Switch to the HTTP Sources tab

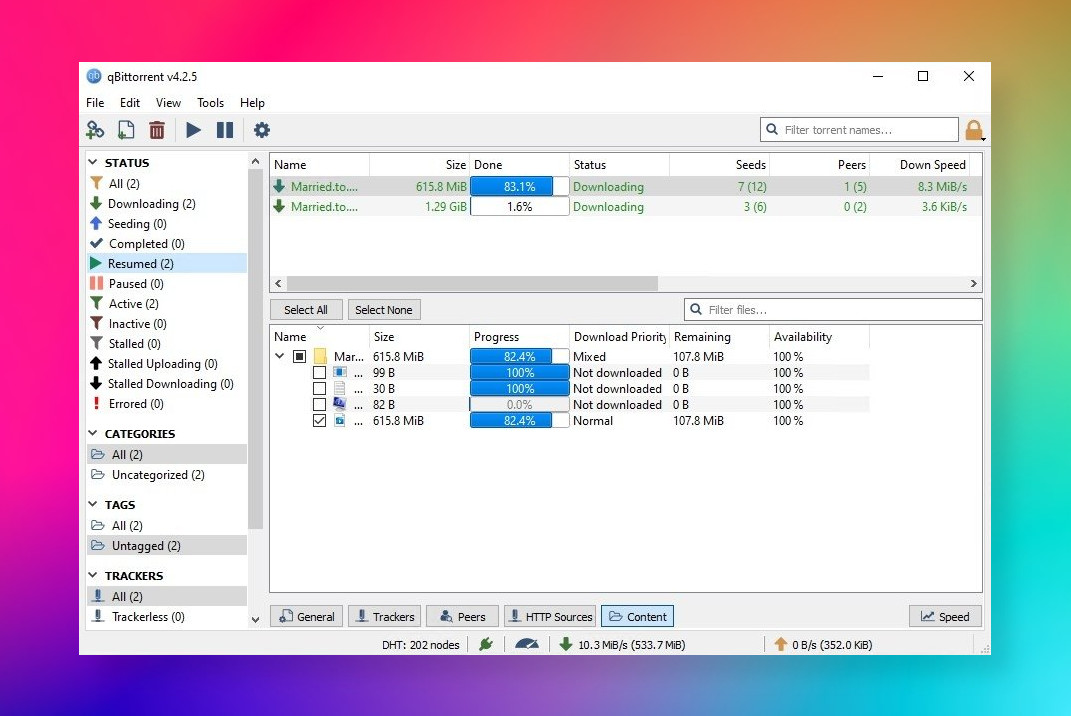[550, 616]
